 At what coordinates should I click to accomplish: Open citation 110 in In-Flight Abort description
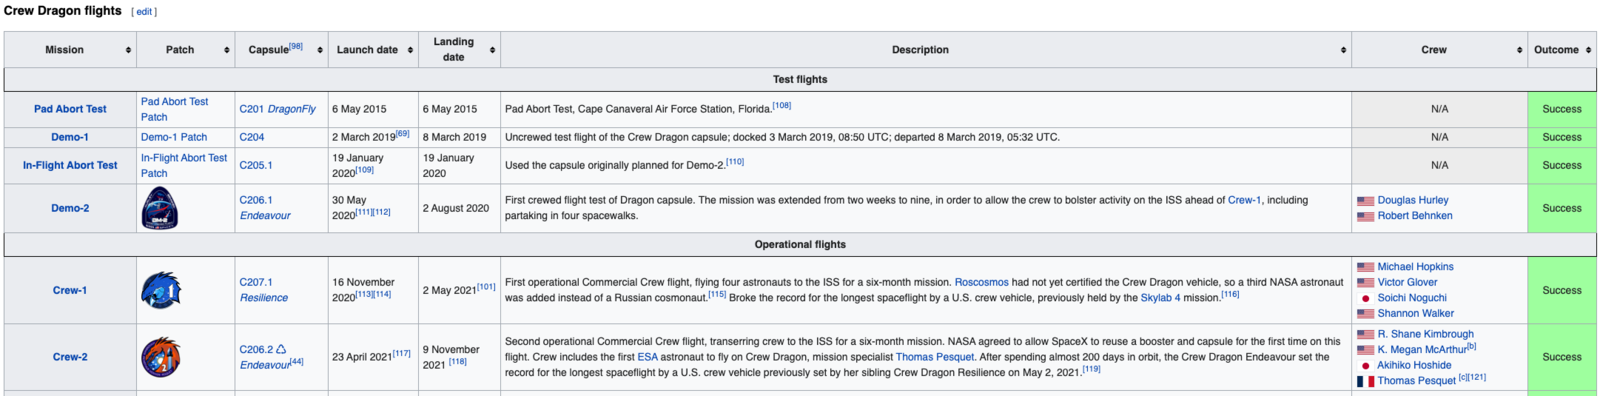735,161
